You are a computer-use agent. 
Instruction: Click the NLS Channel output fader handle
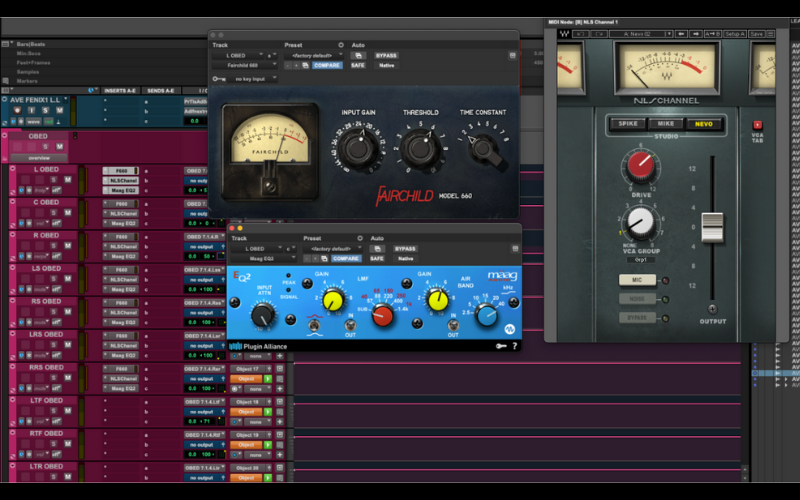click(x=712, y=227)
